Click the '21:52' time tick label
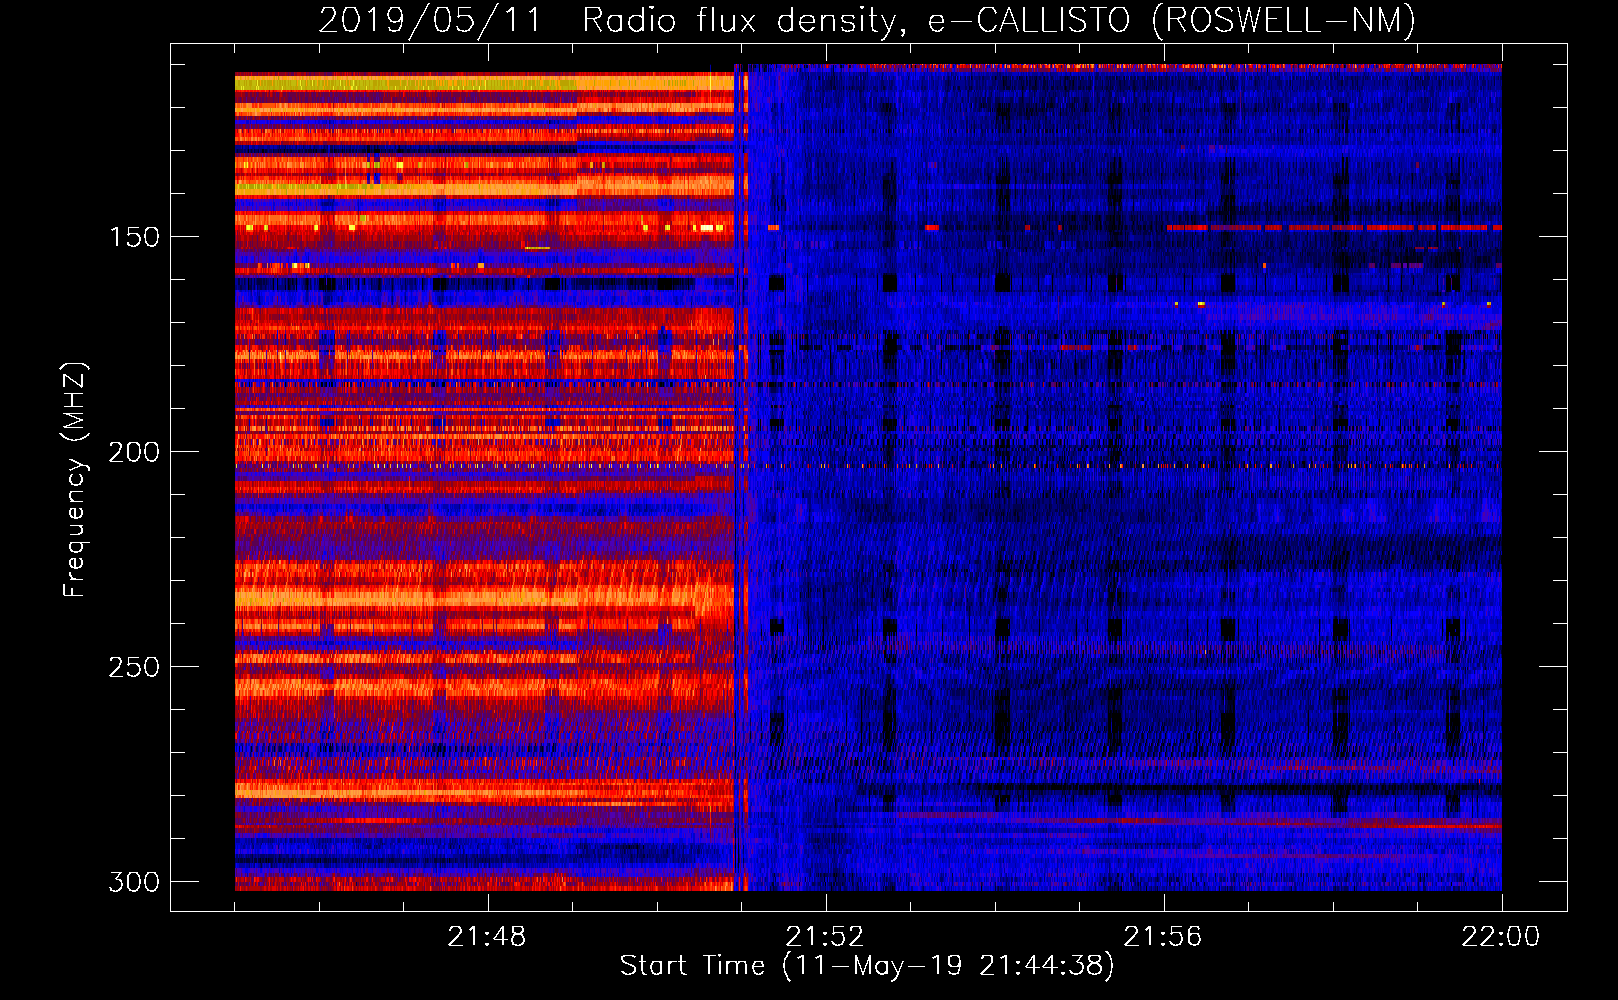1618x1000 pixels. tap(825, 936)
